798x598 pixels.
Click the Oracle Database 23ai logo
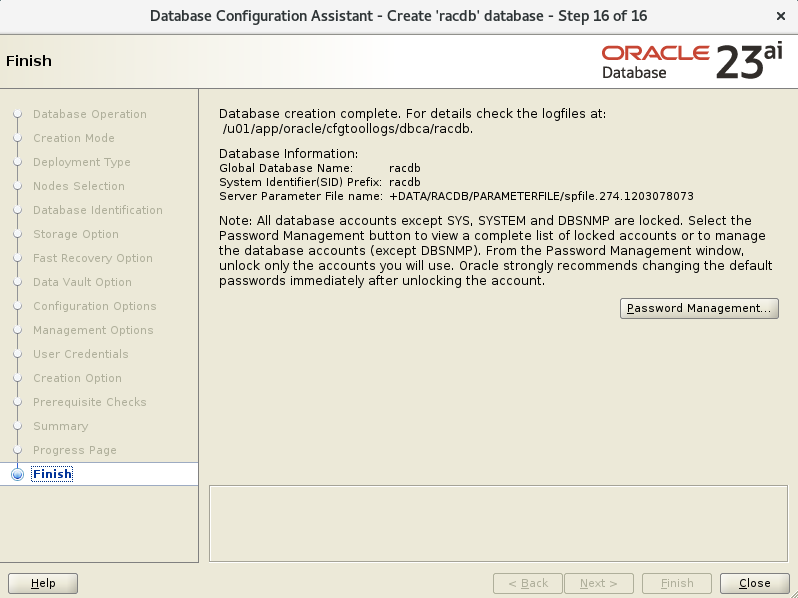click(x=692, y=62)
